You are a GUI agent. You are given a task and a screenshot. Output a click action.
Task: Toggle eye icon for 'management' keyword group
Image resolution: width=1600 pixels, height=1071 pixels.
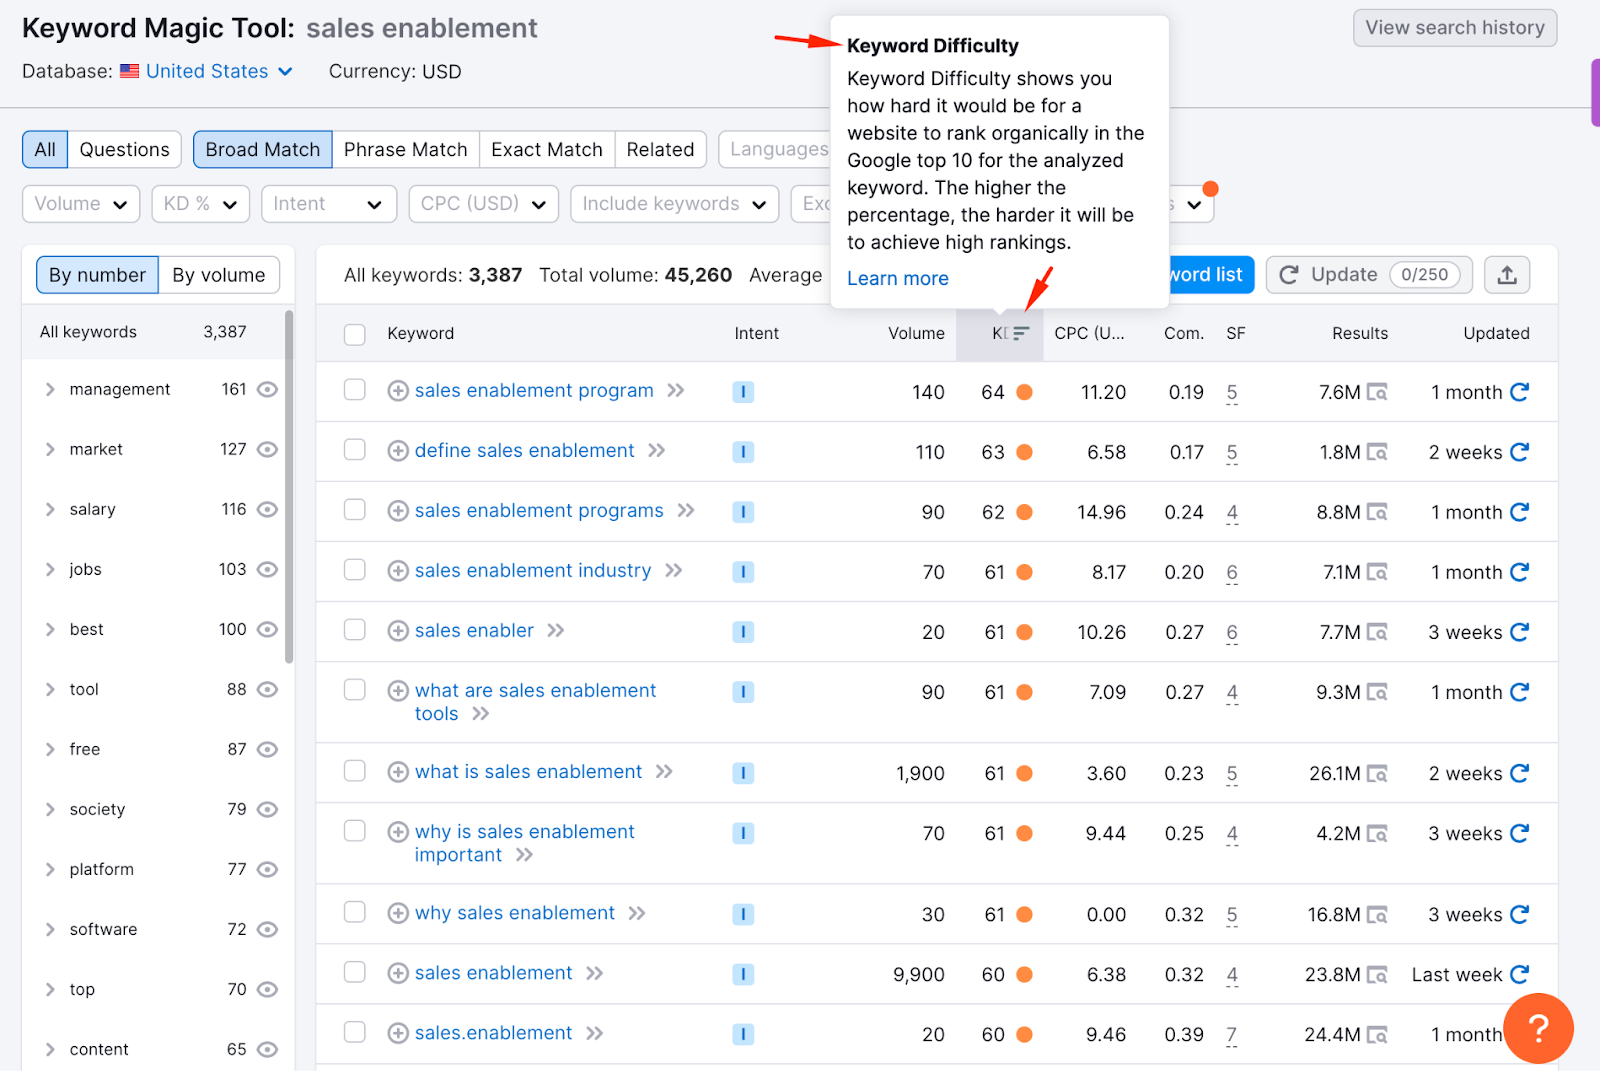pos(267,389)
